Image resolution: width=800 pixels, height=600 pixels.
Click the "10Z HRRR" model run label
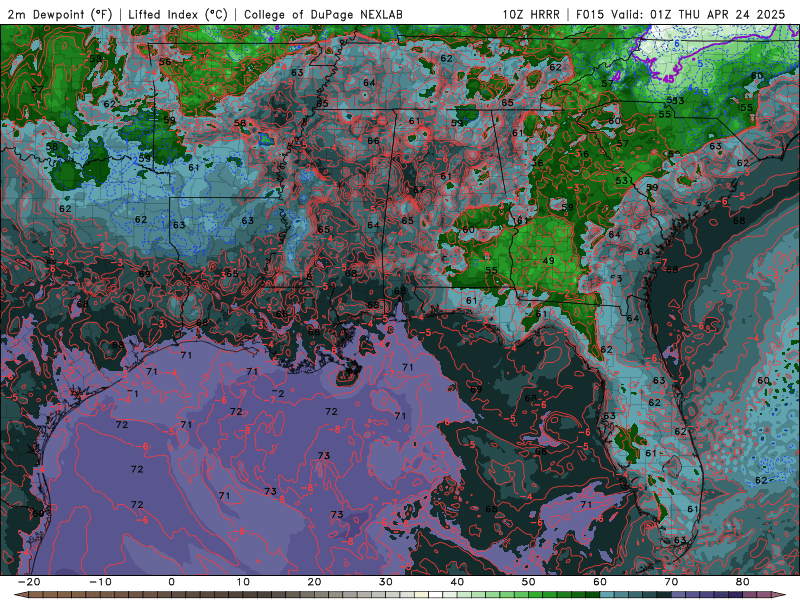tap(531, 14)
